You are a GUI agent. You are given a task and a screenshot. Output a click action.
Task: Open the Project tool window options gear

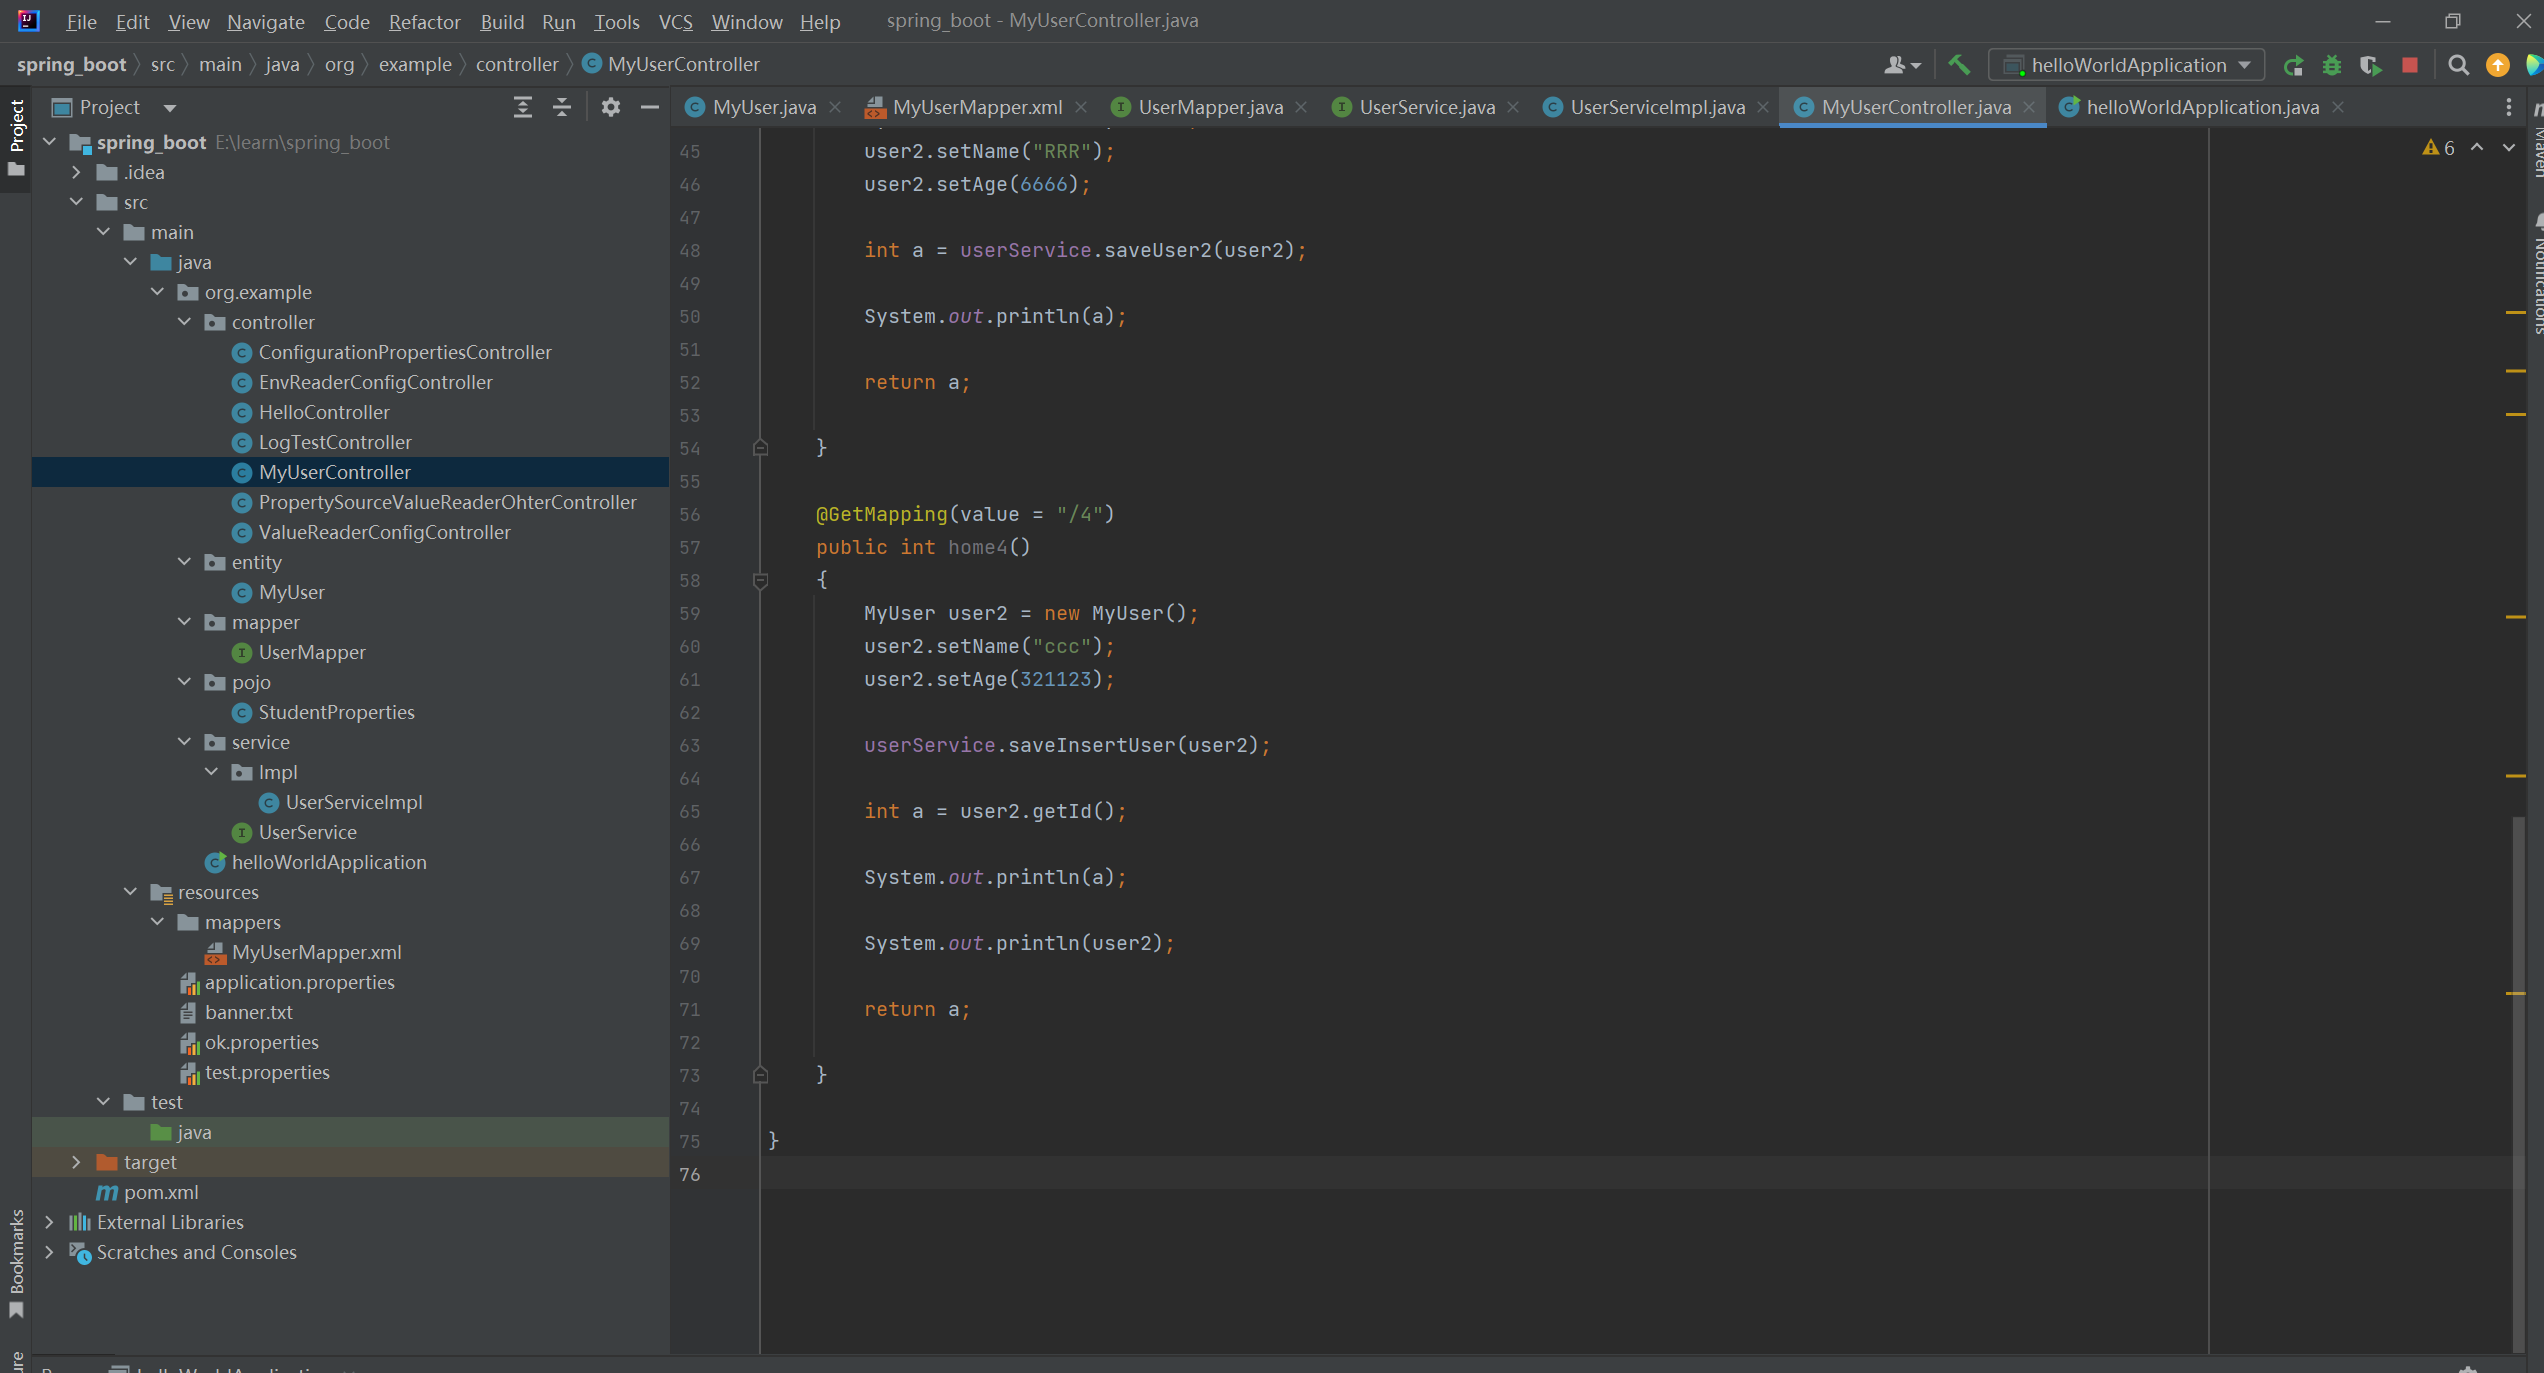click(610, 107)
